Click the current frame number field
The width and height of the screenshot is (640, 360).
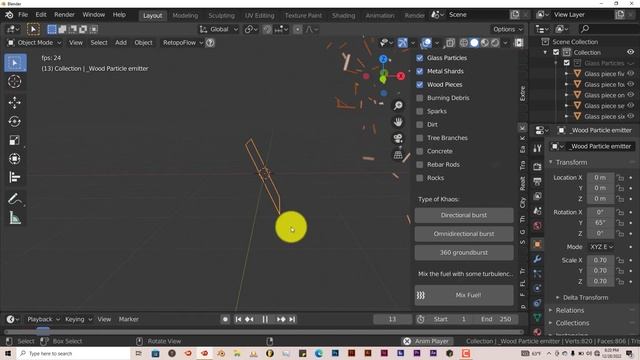pyautogui.click(x=392, y=319)
